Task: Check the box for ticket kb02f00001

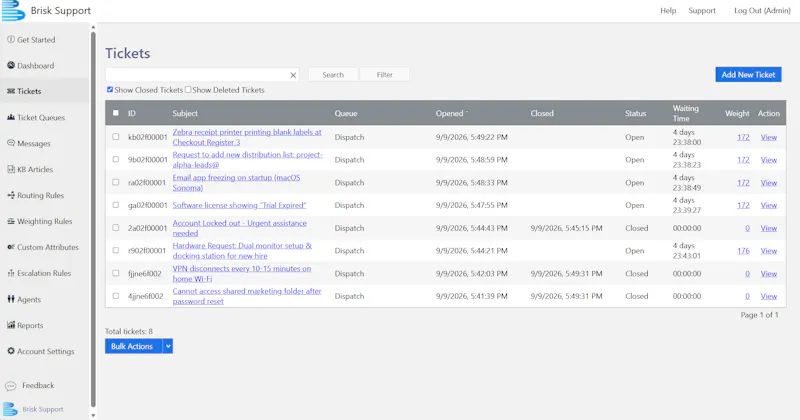Action: [x=116, y=137]
